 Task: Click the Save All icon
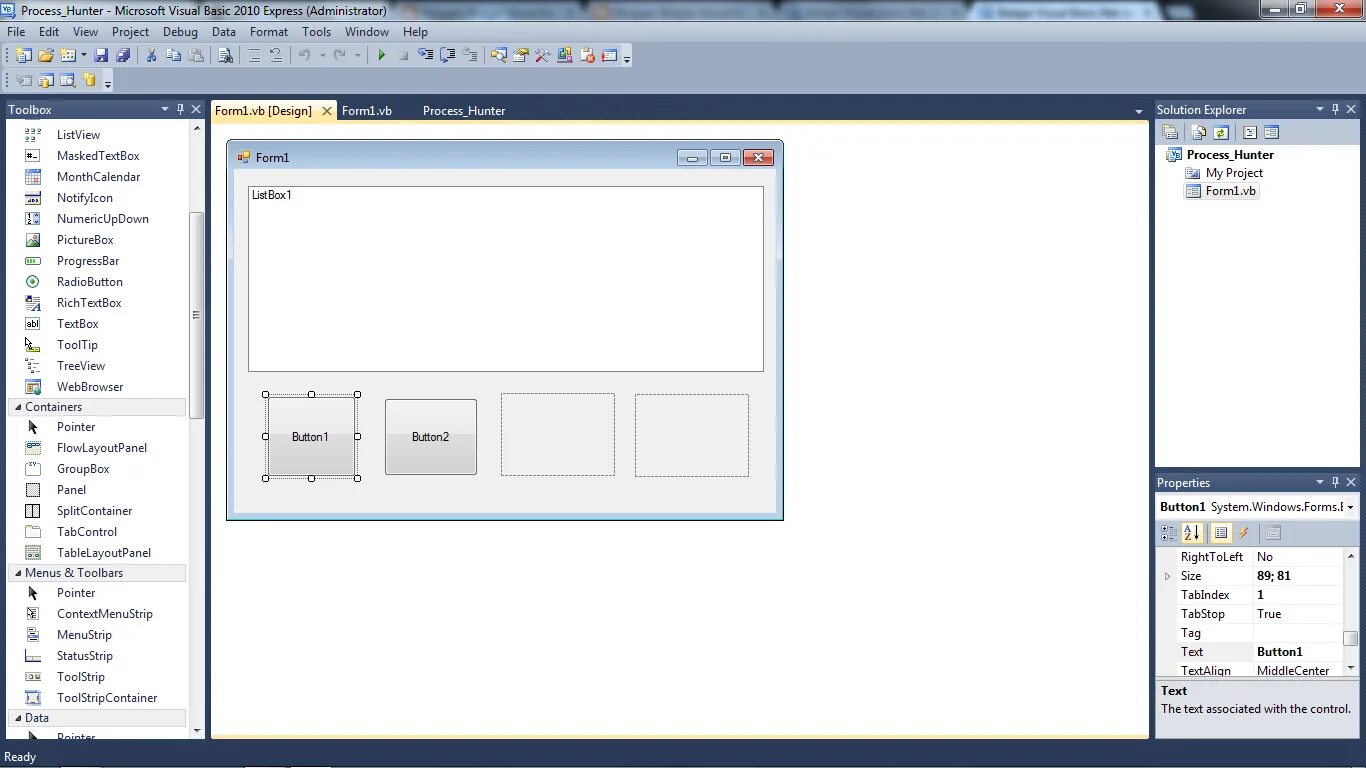pyautogui.click(x=123, y=55)
